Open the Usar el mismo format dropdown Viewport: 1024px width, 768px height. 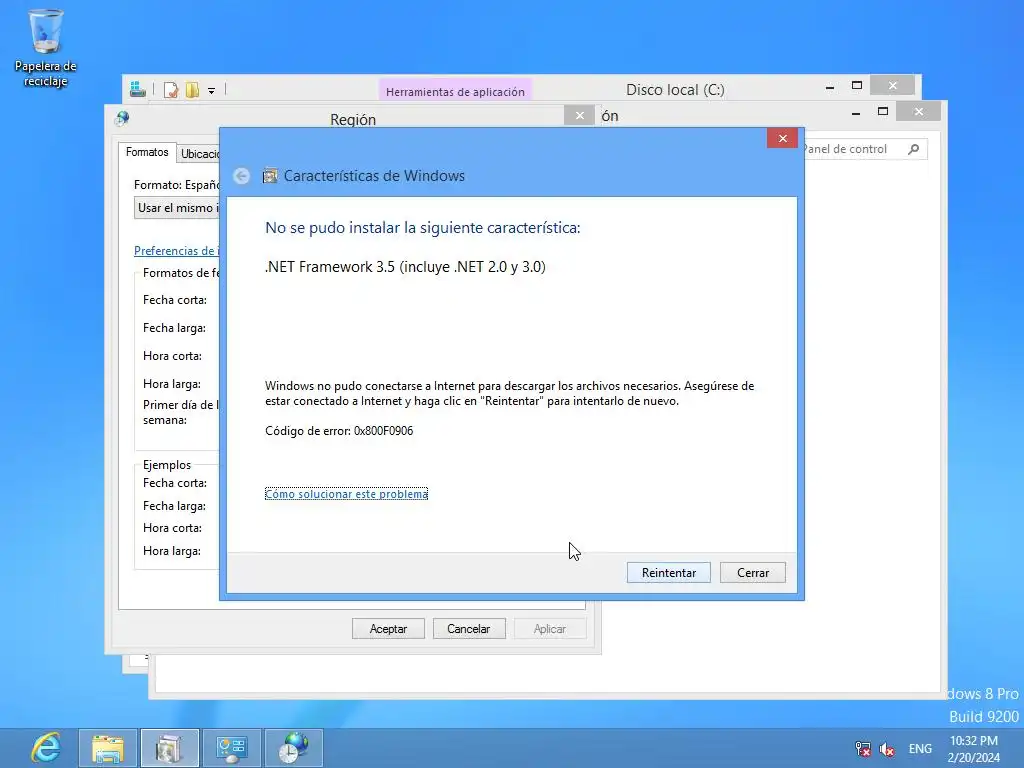(x=177, y=208)
